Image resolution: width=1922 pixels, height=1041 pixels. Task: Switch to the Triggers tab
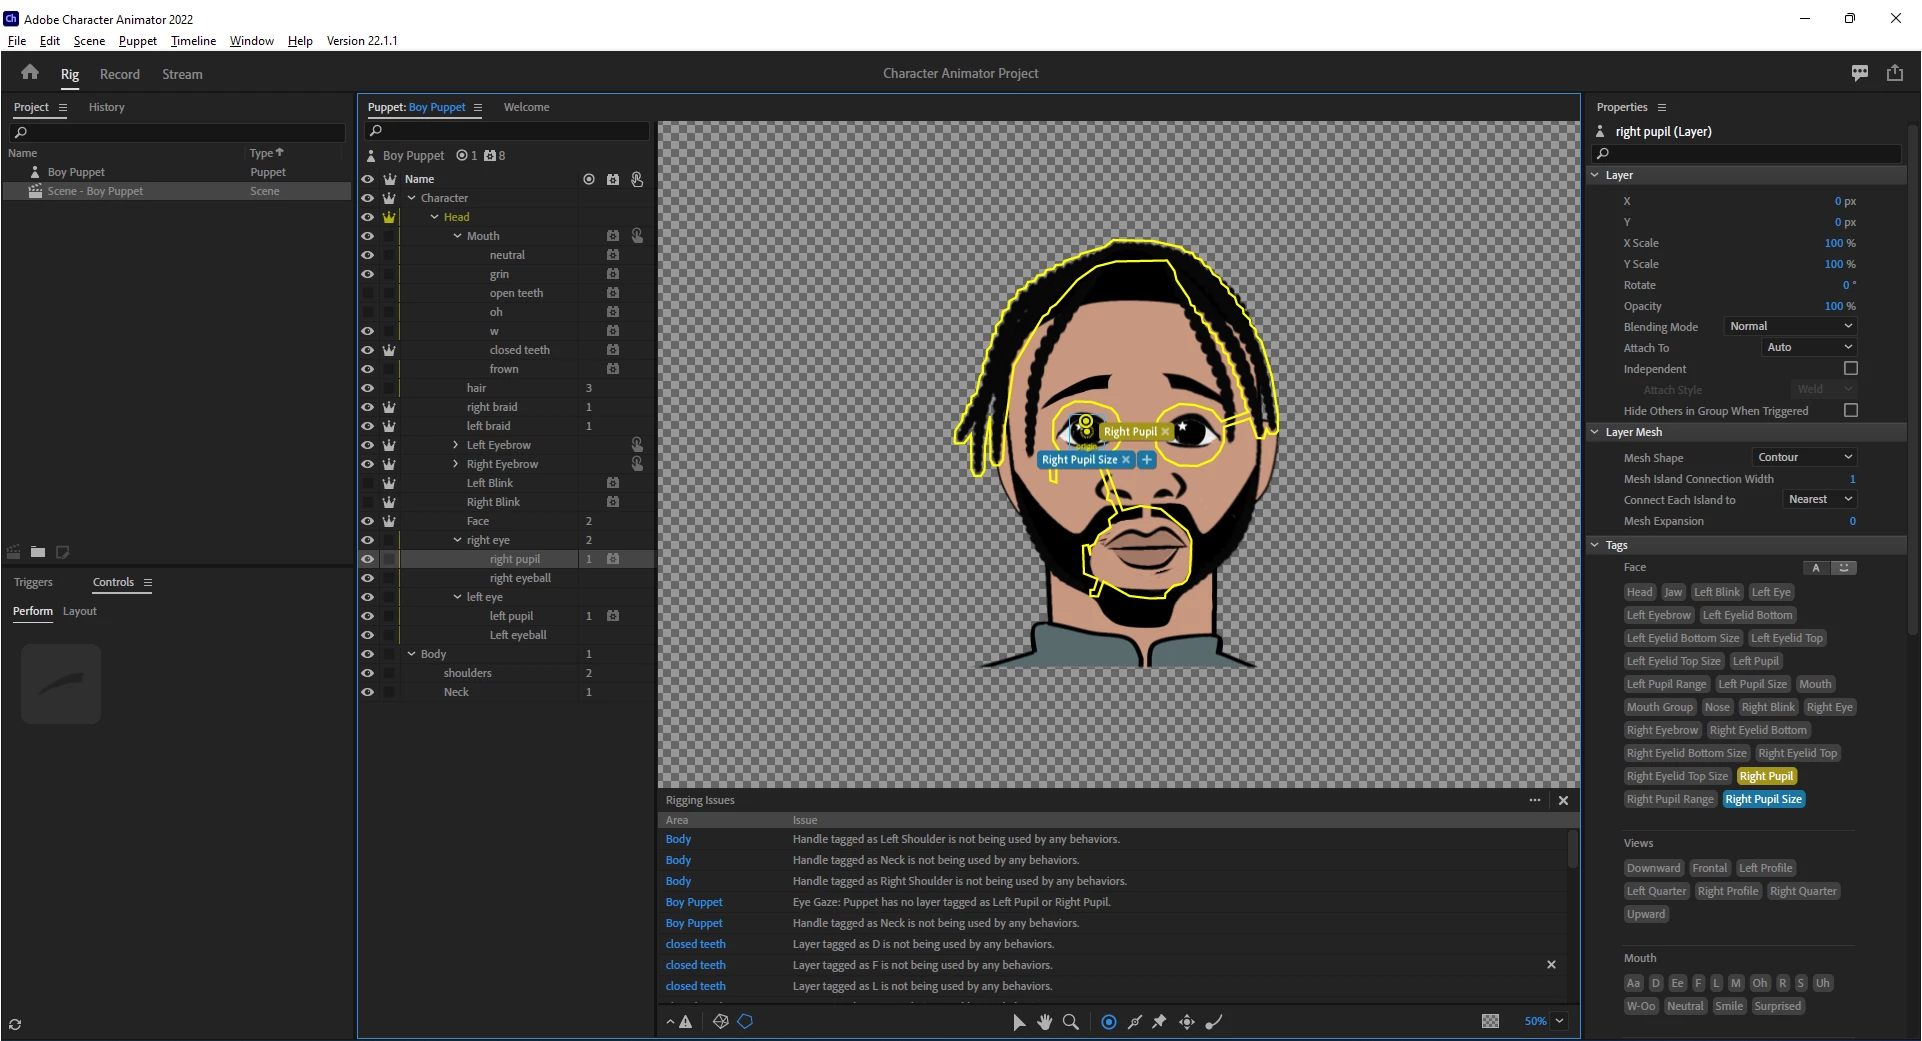[33, 582]
